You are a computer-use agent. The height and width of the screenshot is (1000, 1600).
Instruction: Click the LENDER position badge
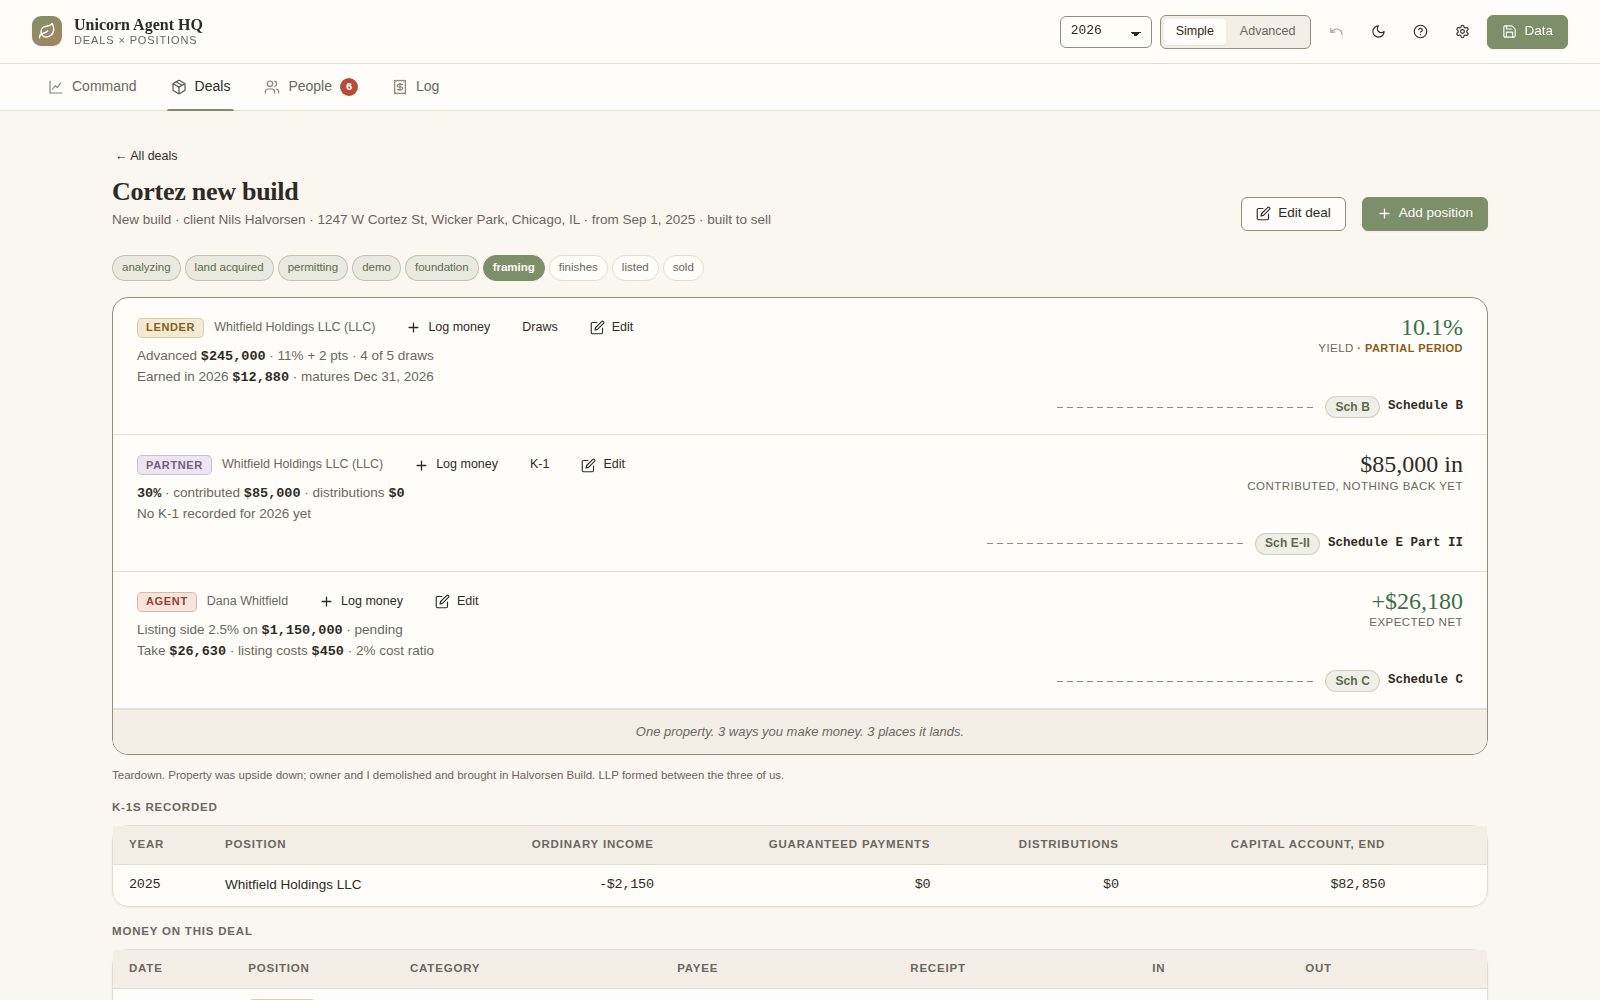(170, 327)
